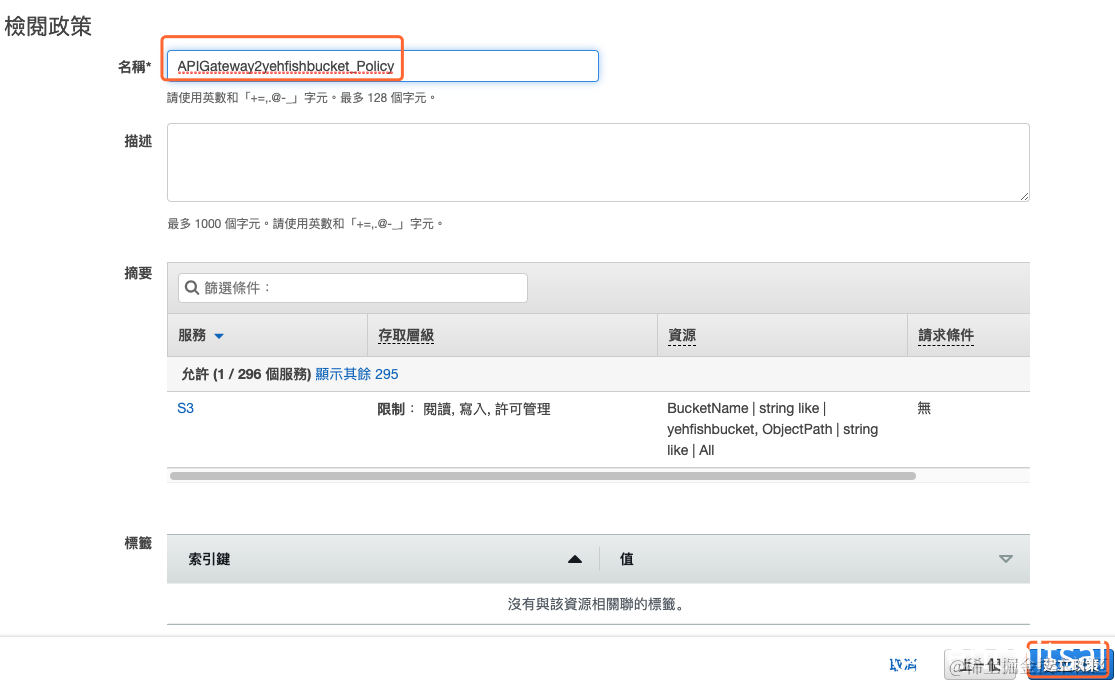
Task: Select the '限制： 閱讀, 寫入, 許可管理' access level text
Action: click(464, 409)
